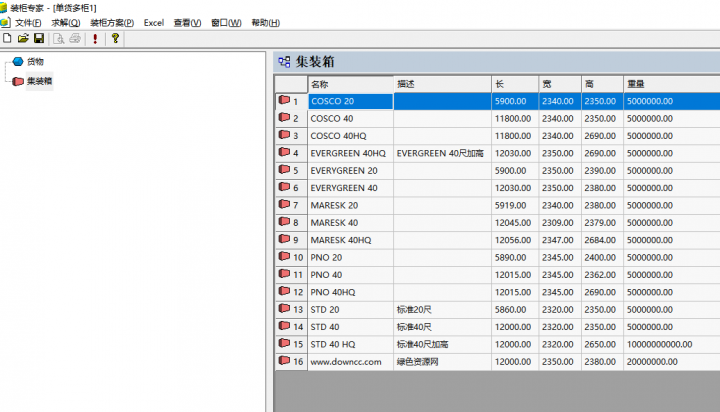Click the New document toolbar icon
720x412 pixels.
tap(7, 38)
